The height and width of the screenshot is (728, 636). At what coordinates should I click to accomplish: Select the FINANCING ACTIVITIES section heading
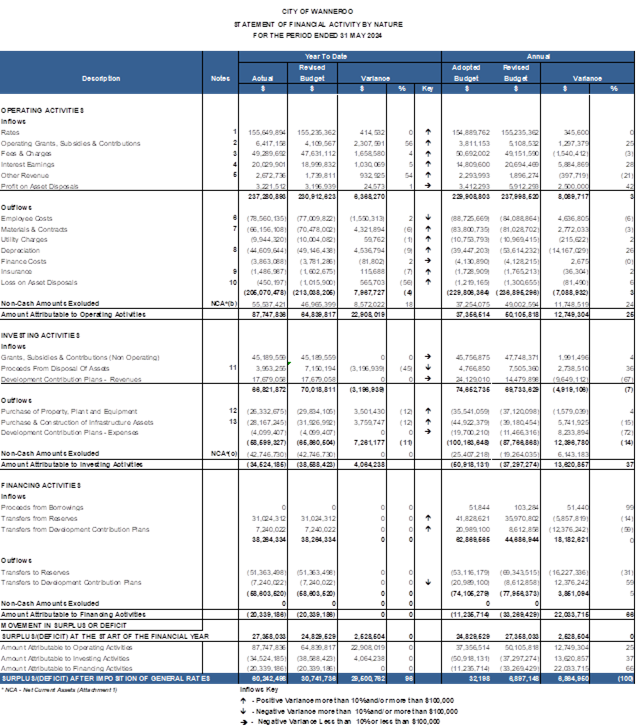click(42, 484)
